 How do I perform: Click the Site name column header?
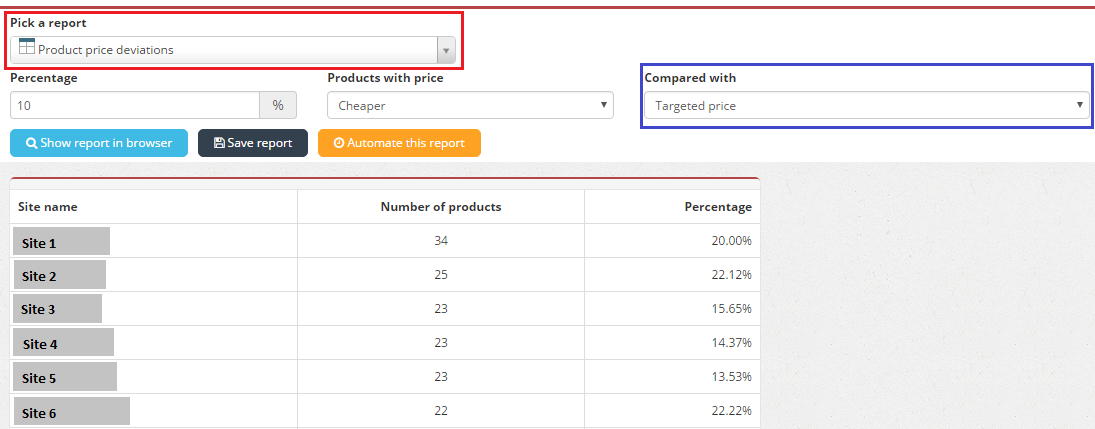pyautogui.click(x=49, y=207)
